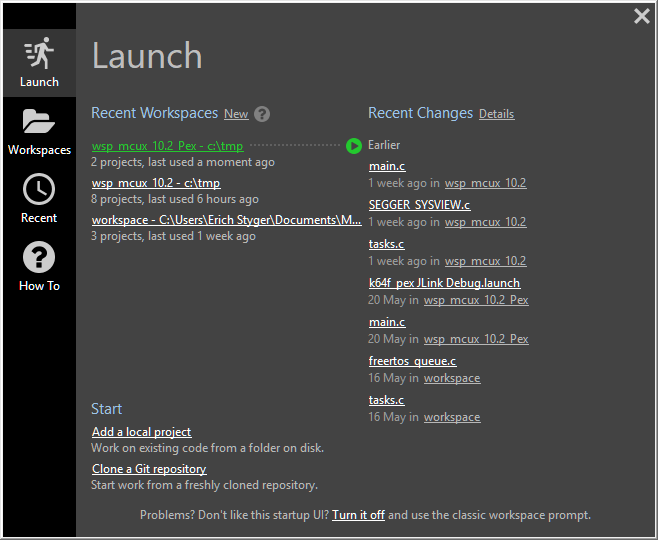The image size is (658, 540).
Task: Close the startup dialog with X
Action: pos(642,16)
